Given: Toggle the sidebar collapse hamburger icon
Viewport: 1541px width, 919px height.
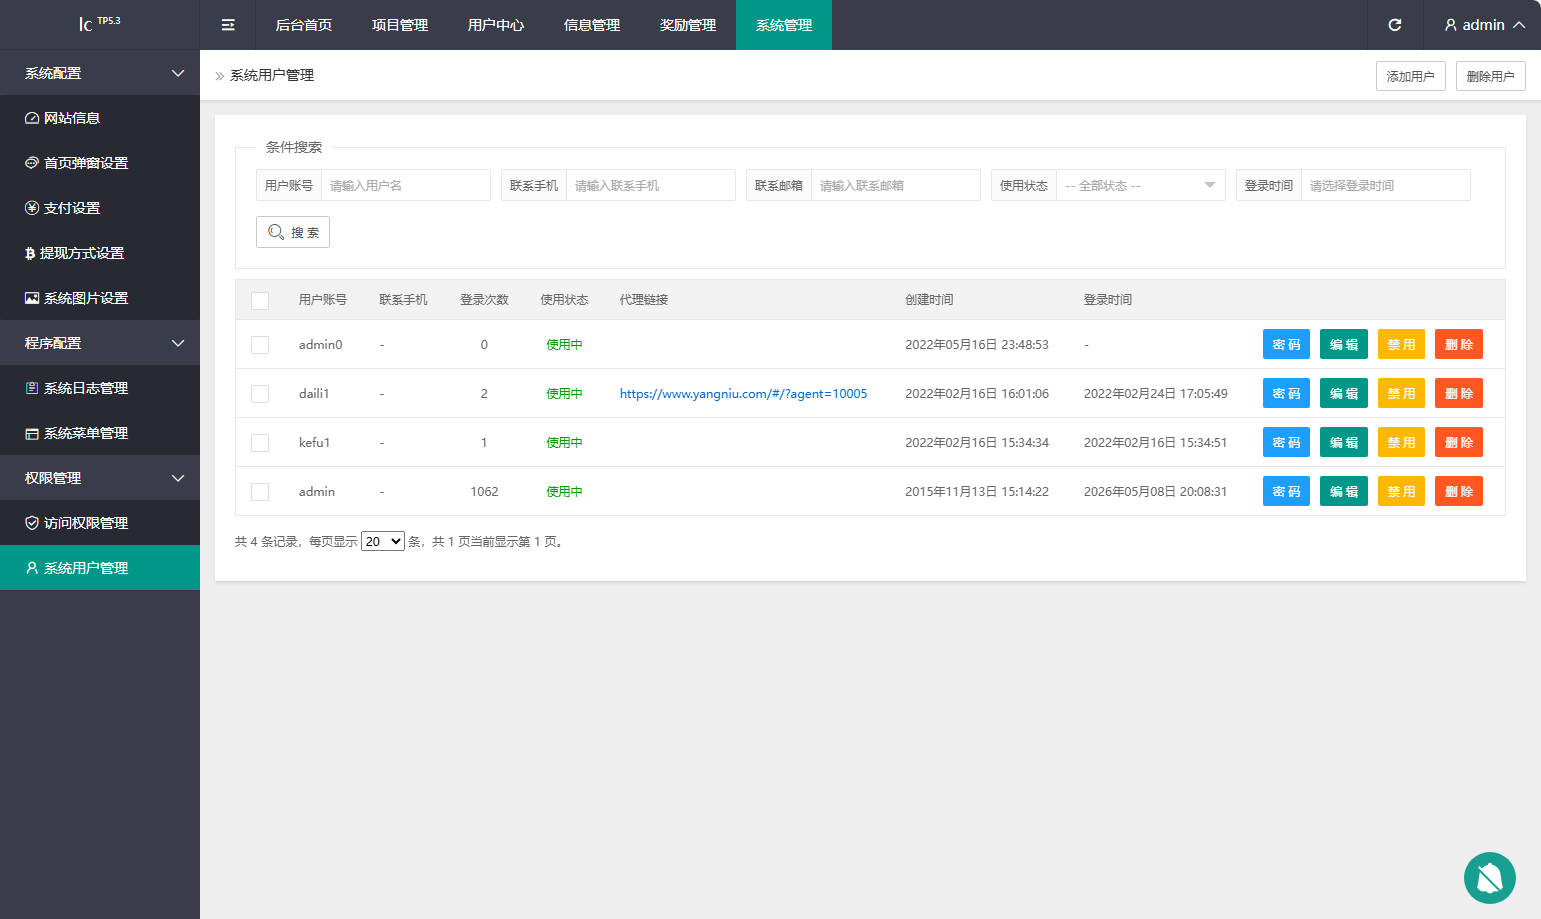Looking at the screenshot, I should tap(228, 25).
